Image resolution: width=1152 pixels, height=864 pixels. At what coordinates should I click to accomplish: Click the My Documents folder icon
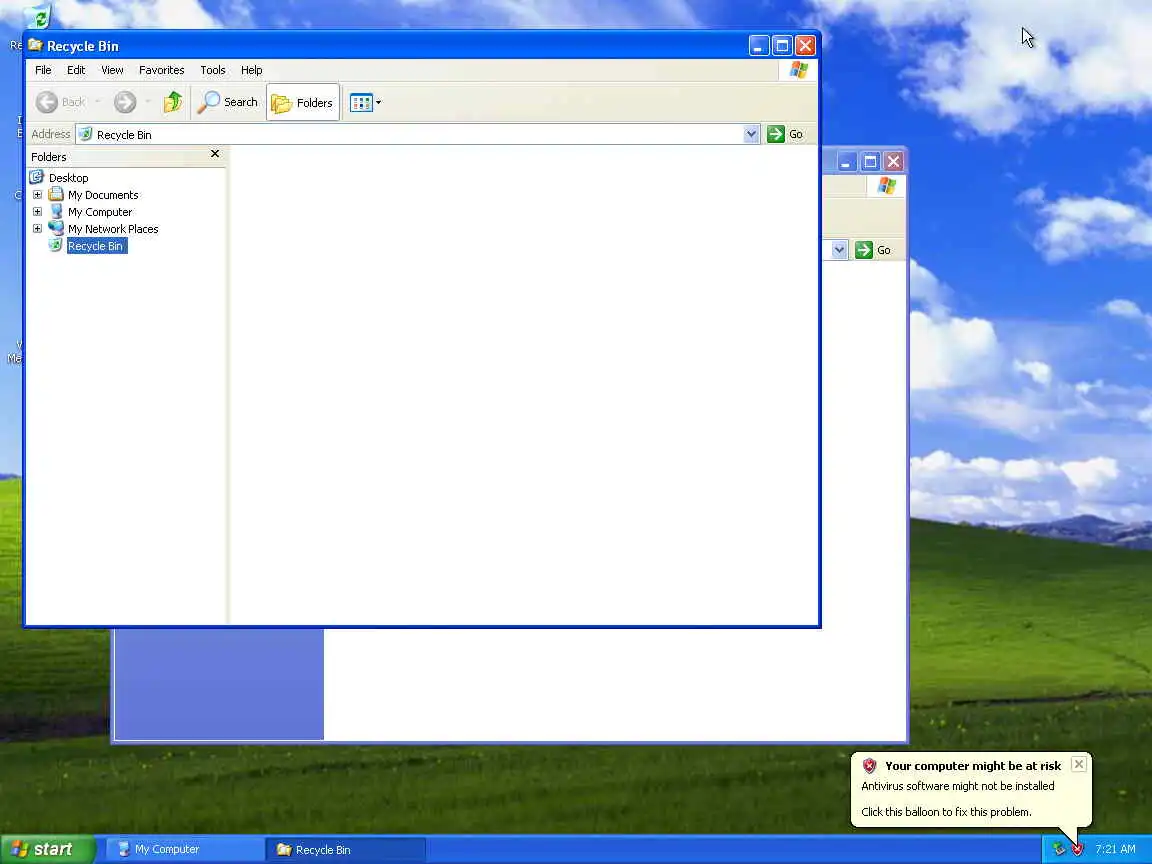coord(56,195)
